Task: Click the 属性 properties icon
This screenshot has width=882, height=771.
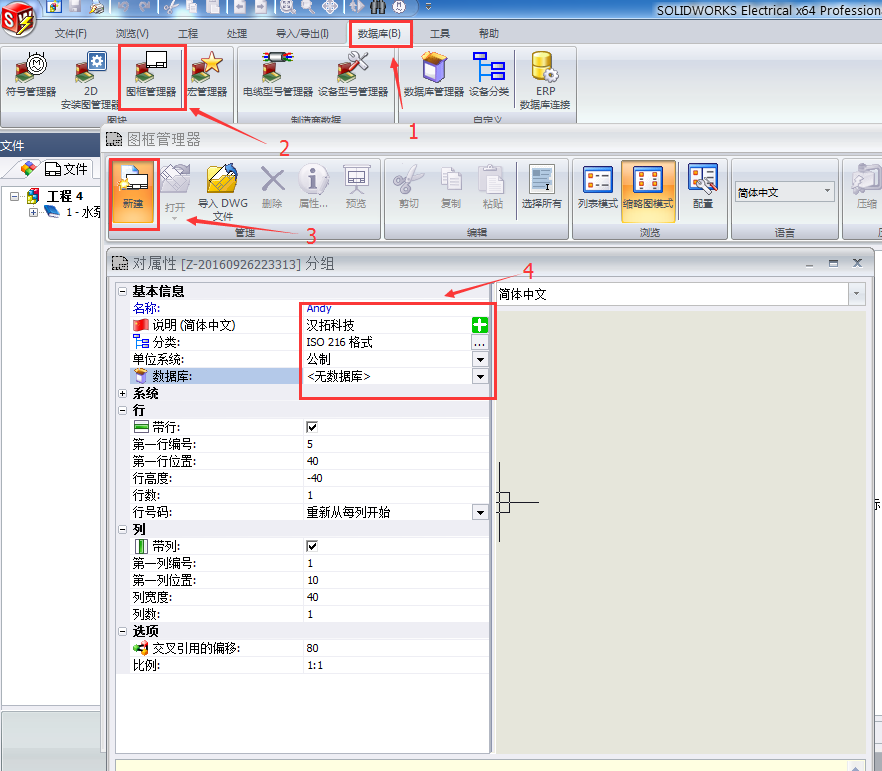Action: click(x=313, y=187)
